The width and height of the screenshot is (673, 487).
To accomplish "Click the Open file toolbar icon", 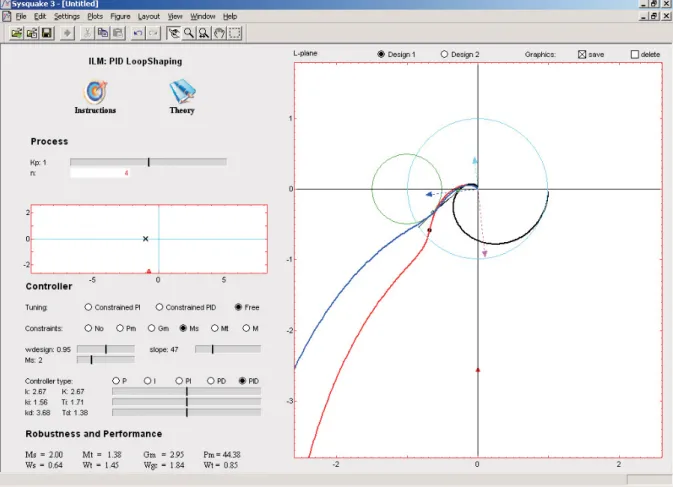I will pyautogui.click(x=16, y=33).
